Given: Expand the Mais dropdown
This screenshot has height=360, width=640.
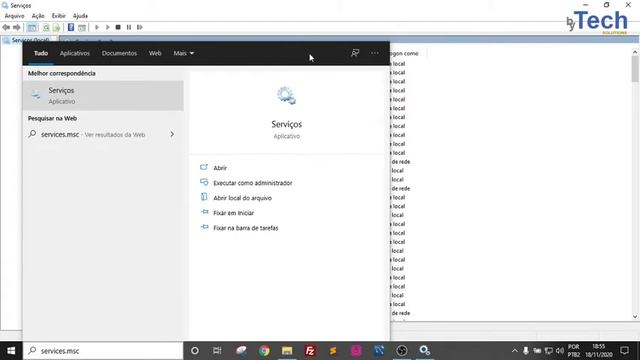Looking at the screenshot, I should click(183, 53).
